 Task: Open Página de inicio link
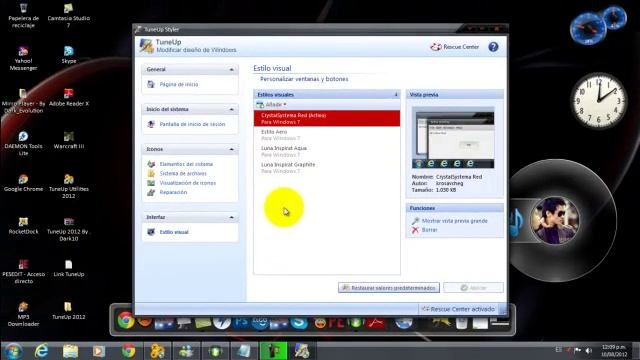click(179, 84)
